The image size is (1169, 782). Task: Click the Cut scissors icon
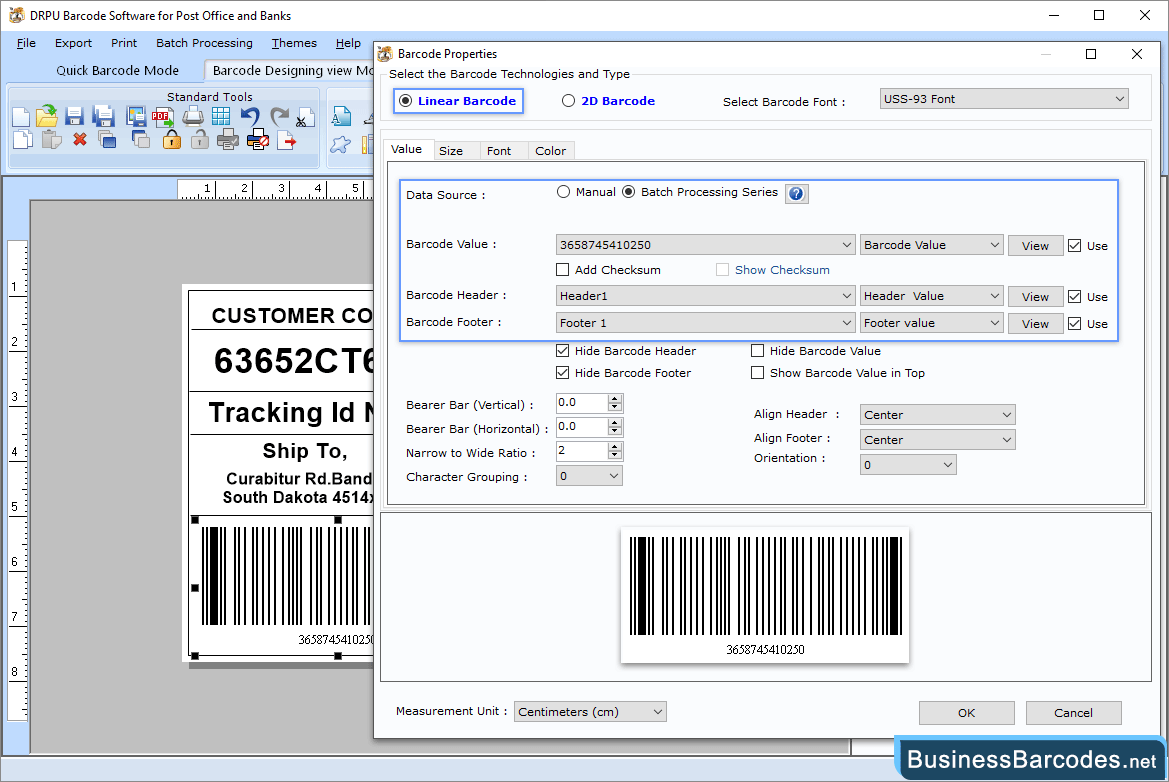304,118
